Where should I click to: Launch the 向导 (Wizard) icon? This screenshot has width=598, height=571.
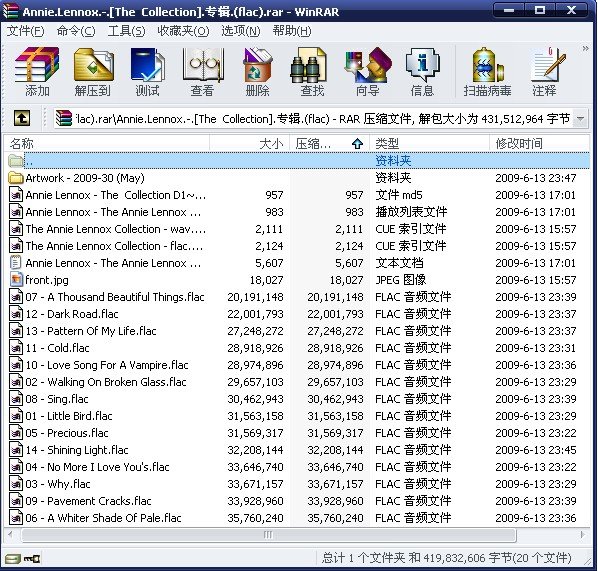coord(368,72)
